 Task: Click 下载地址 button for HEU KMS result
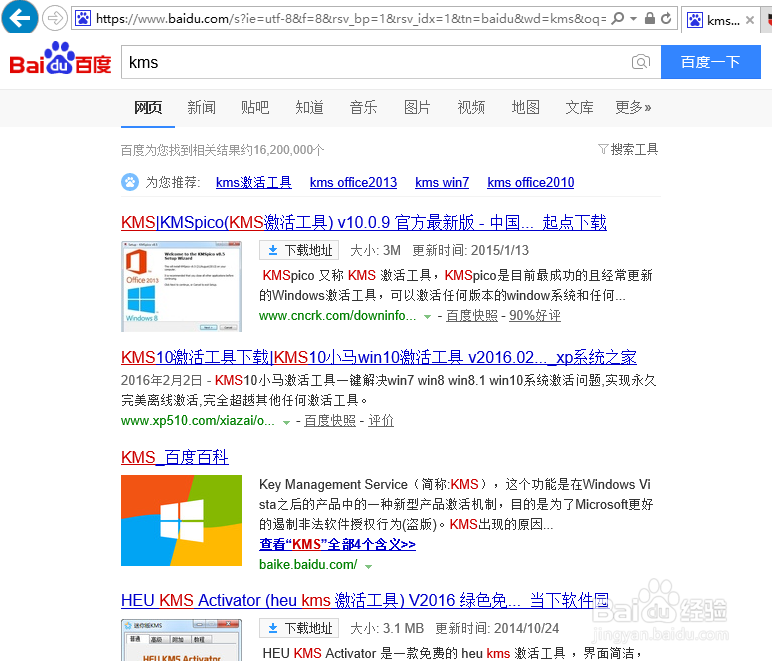(x=299, y=629)
